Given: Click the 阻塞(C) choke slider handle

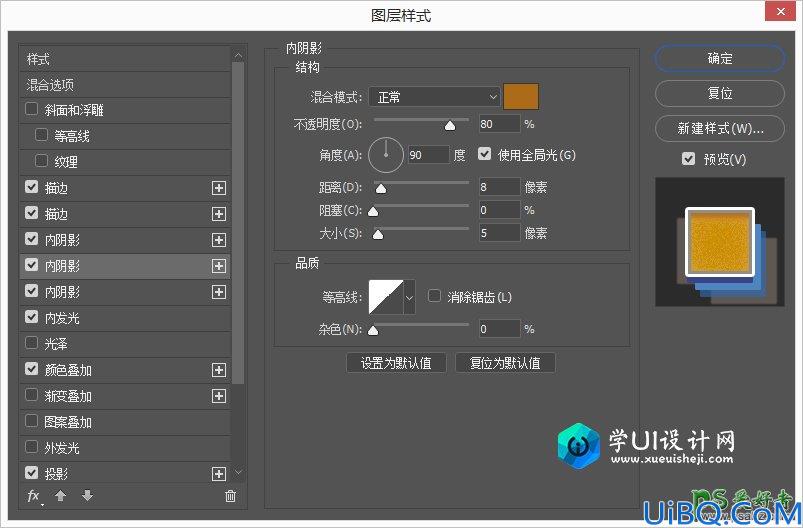Looking at the screenshot, I should click(x=373, y=212).
